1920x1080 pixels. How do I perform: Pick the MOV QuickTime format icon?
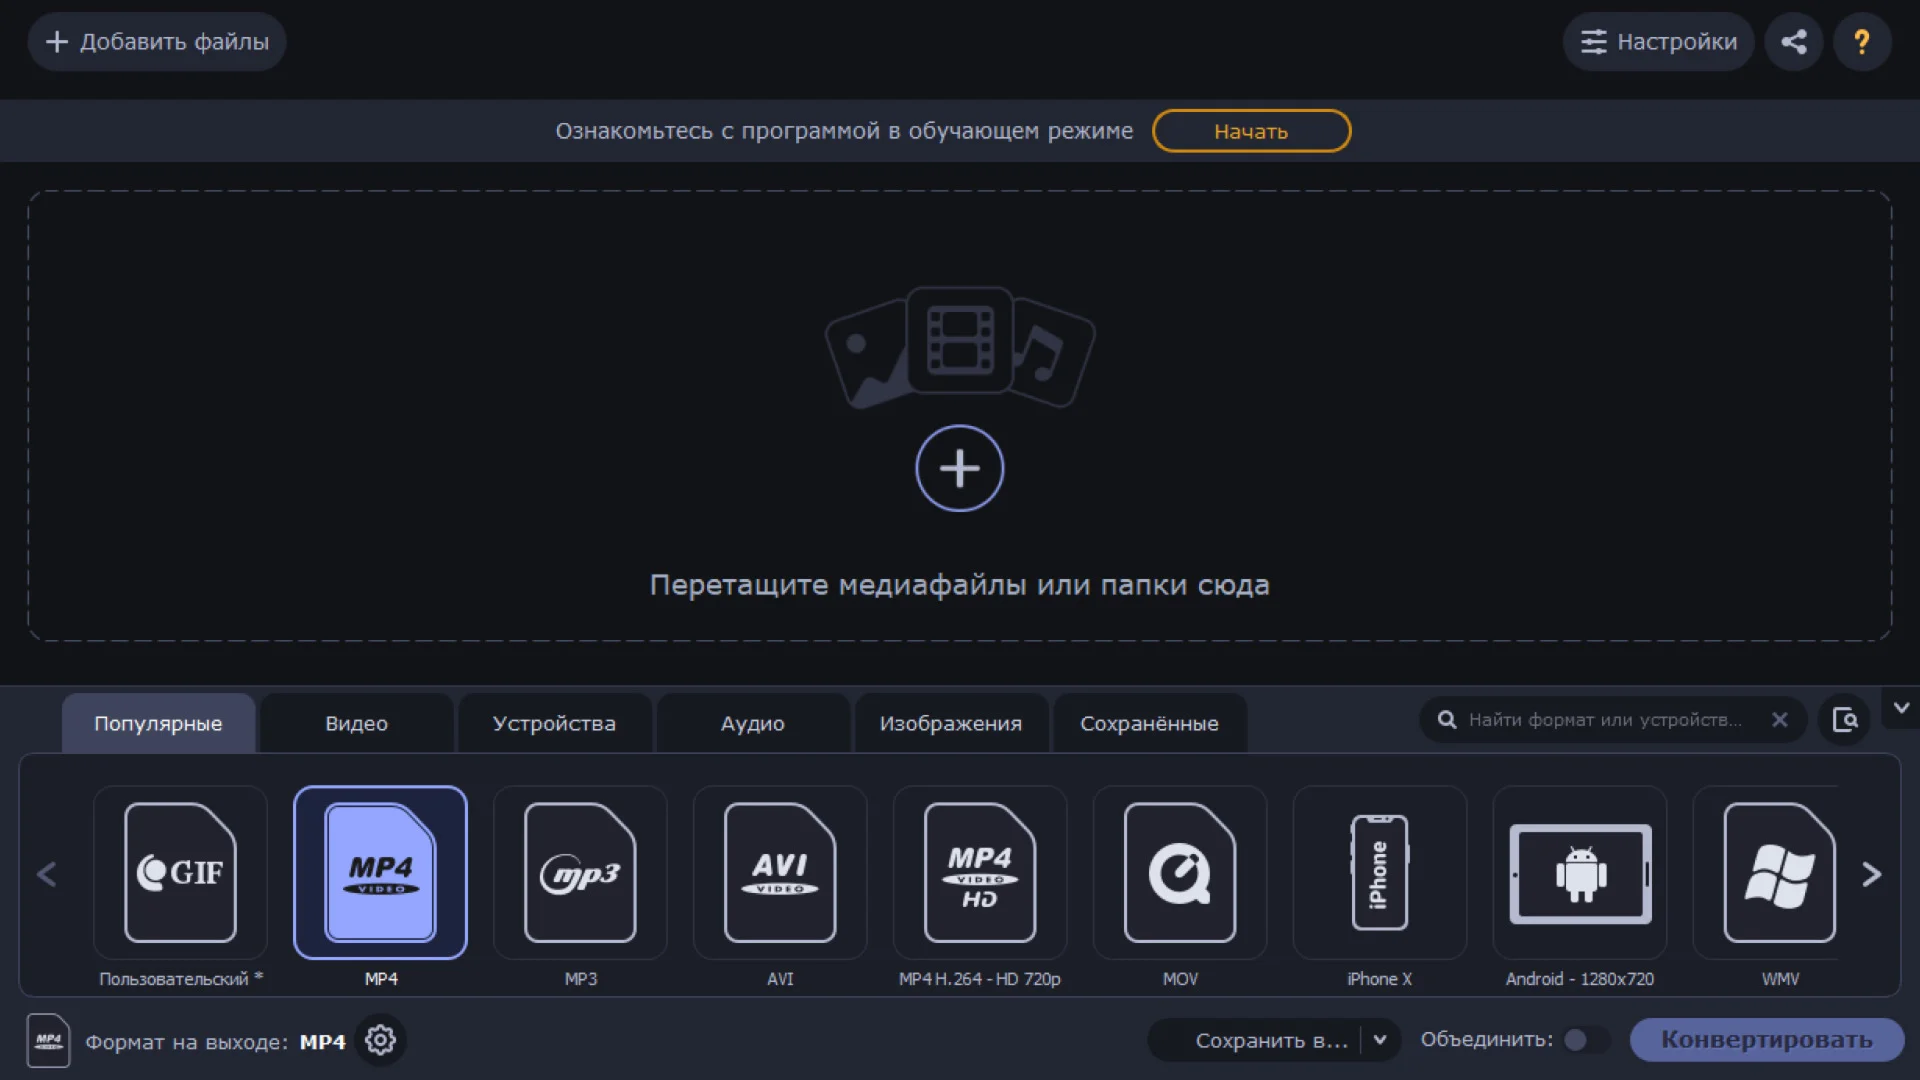[x=1180, y=872]
